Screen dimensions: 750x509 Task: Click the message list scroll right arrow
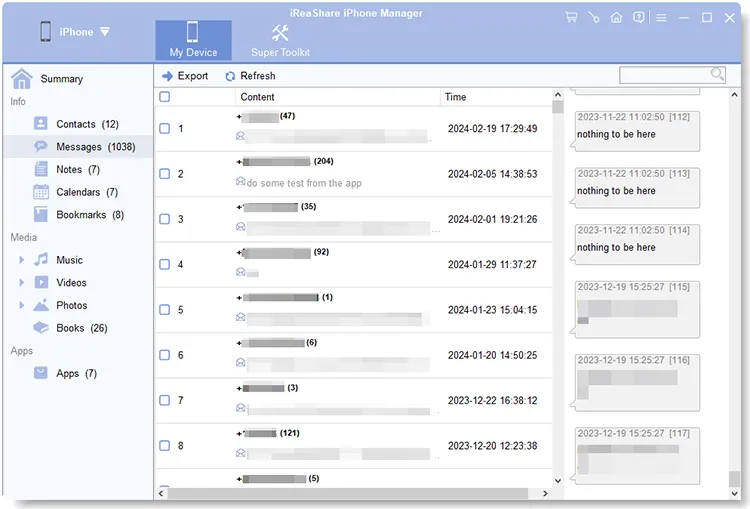tap(545, 493)
